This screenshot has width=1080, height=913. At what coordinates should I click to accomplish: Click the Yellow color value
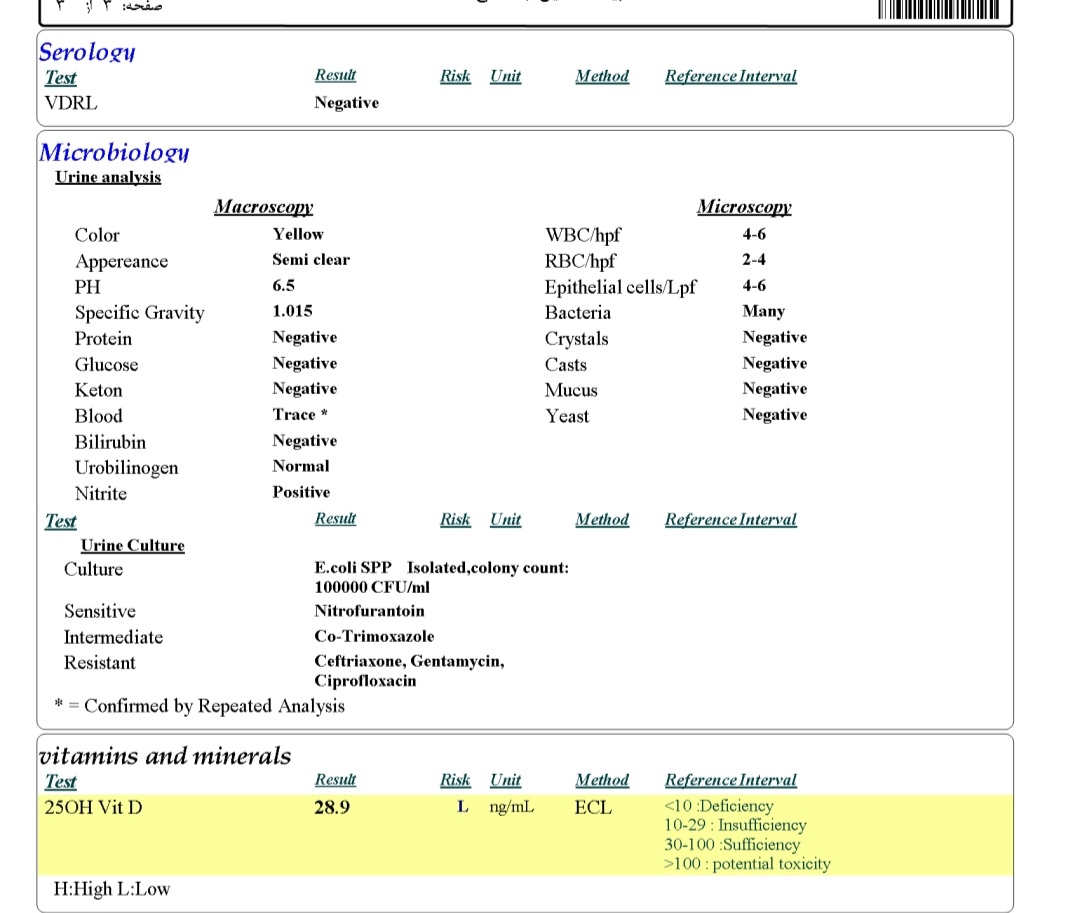(x=298, y=234)
